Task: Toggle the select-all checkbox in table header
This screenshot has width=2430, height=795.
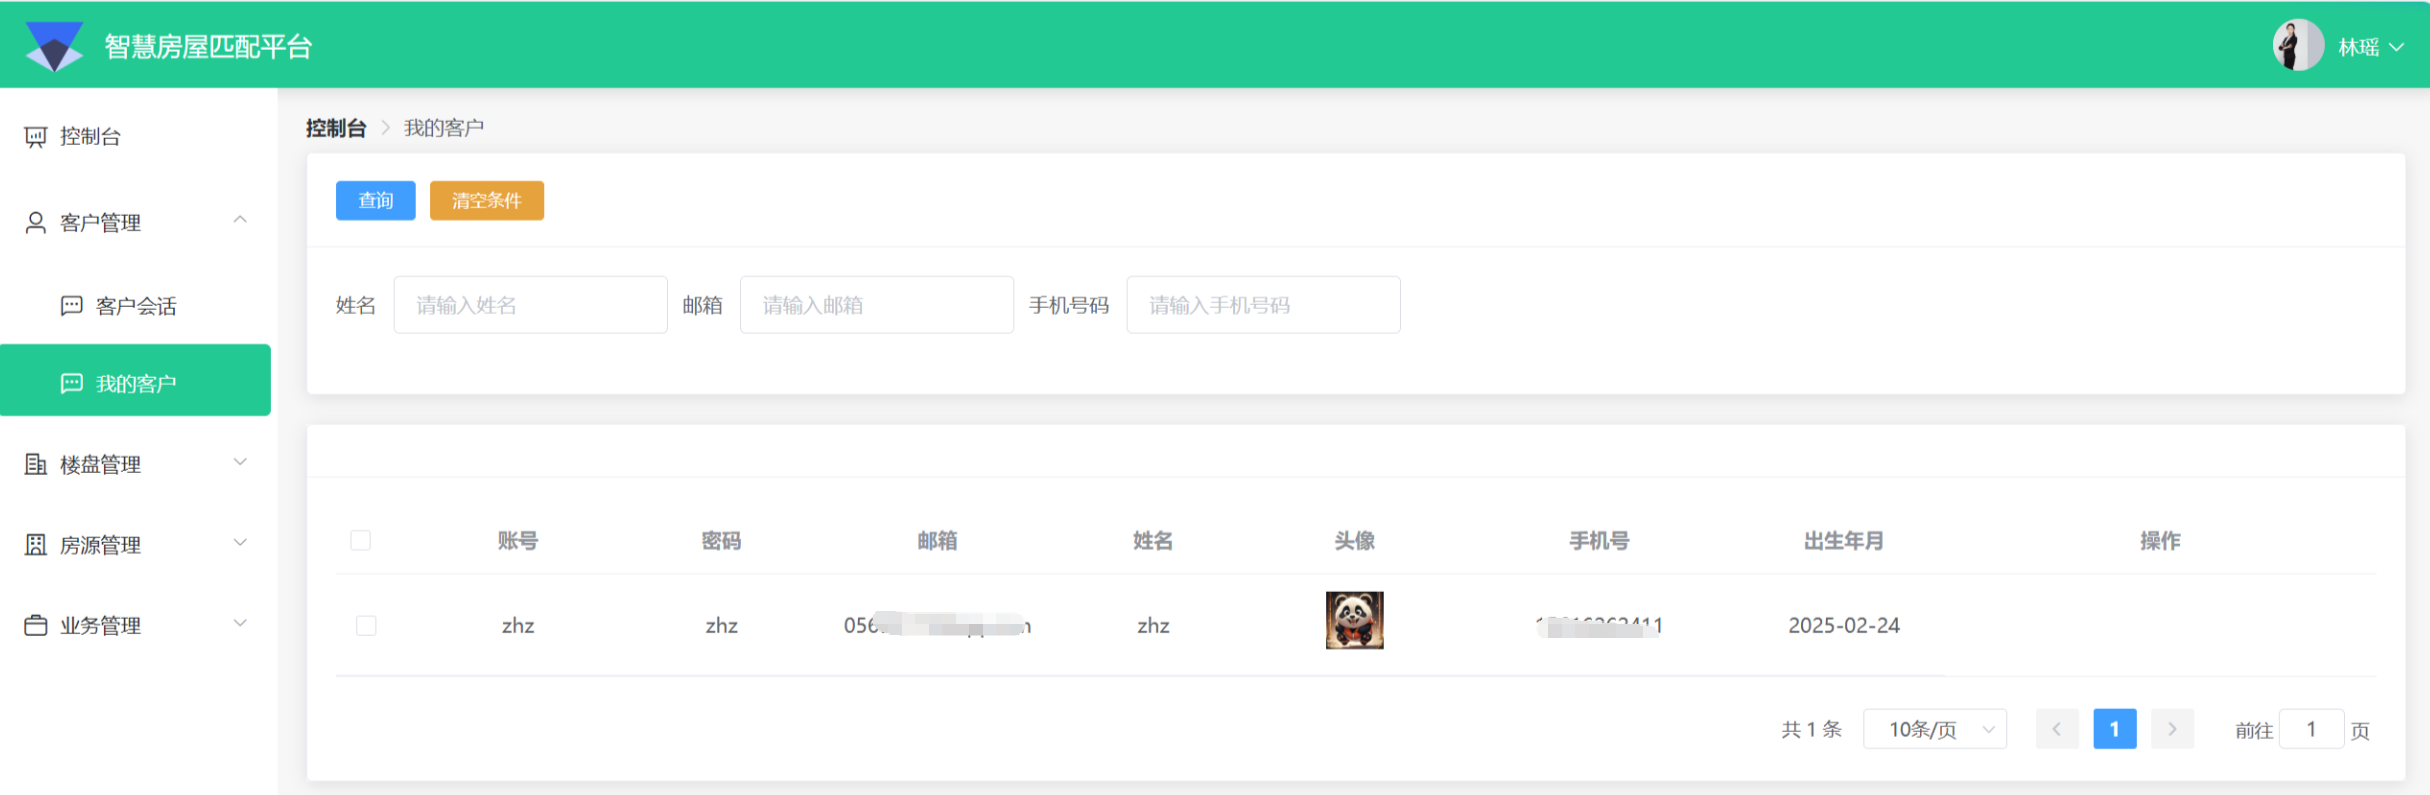Action: click(361, 540)
